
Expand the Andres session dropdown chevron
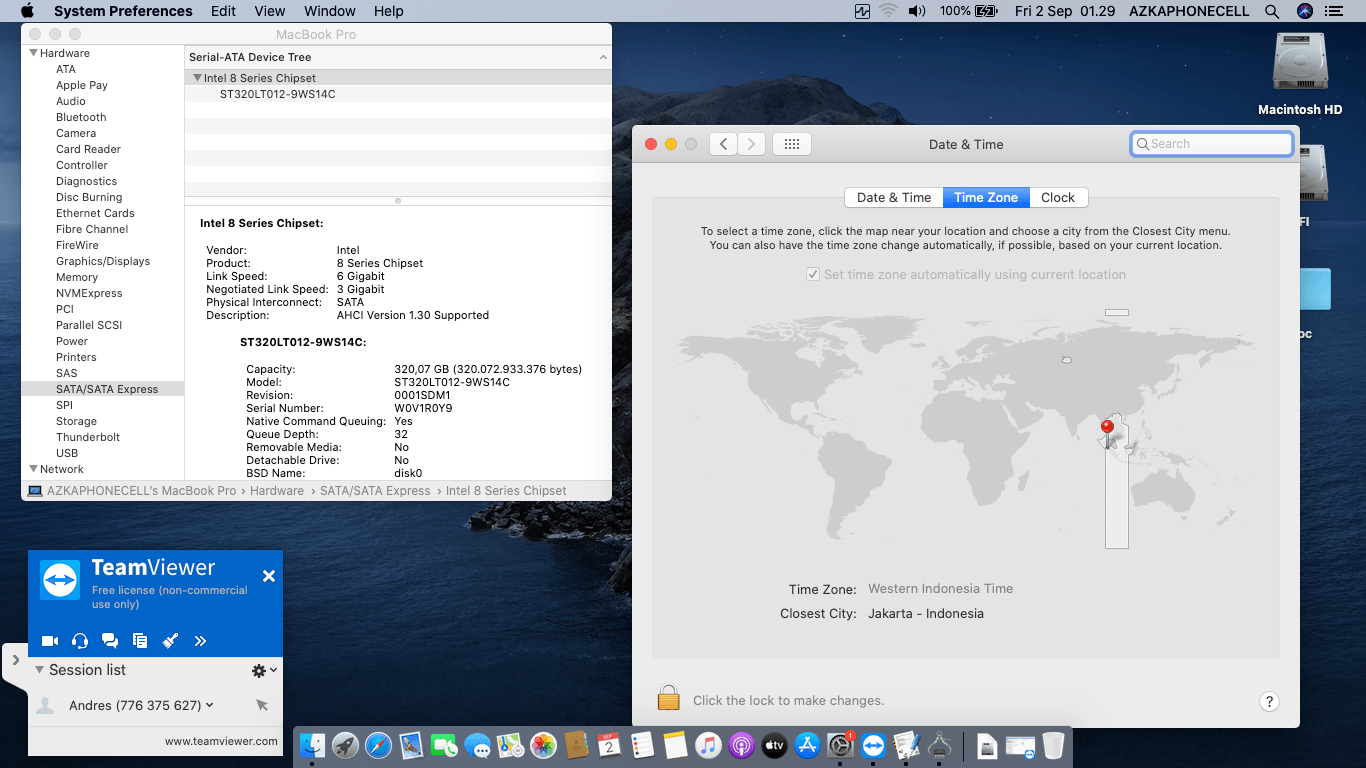click(x=210, y=705)
